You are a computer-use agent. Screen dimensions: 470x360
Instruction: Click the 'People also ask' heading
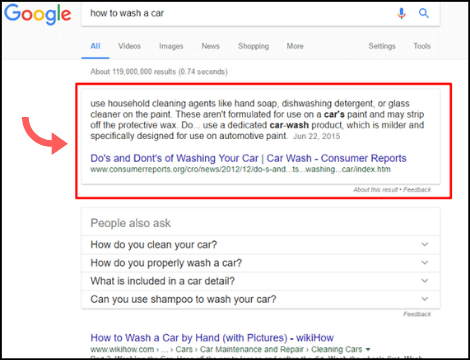pyautogui.click(x=131, y=223)
